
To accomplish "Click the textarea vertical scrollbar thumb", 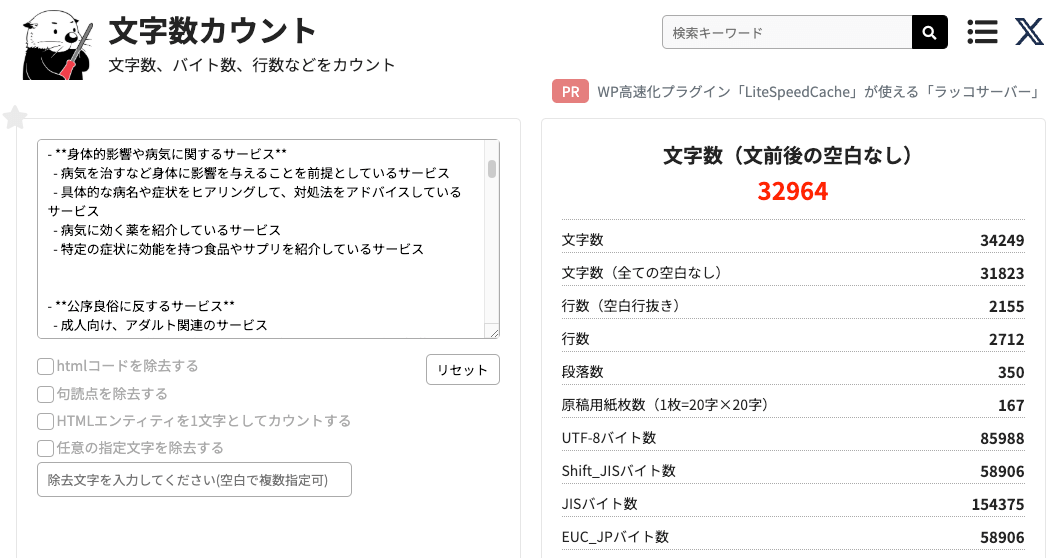I will pos(492,168).
